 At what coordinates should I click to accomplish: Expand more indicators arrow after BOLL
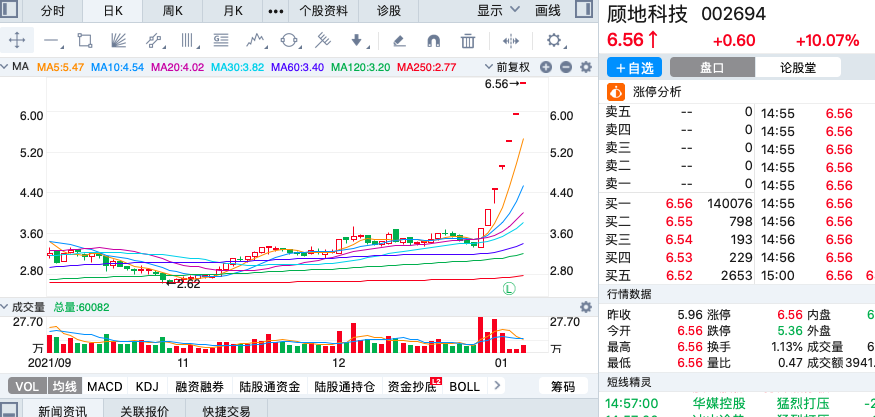497,386
